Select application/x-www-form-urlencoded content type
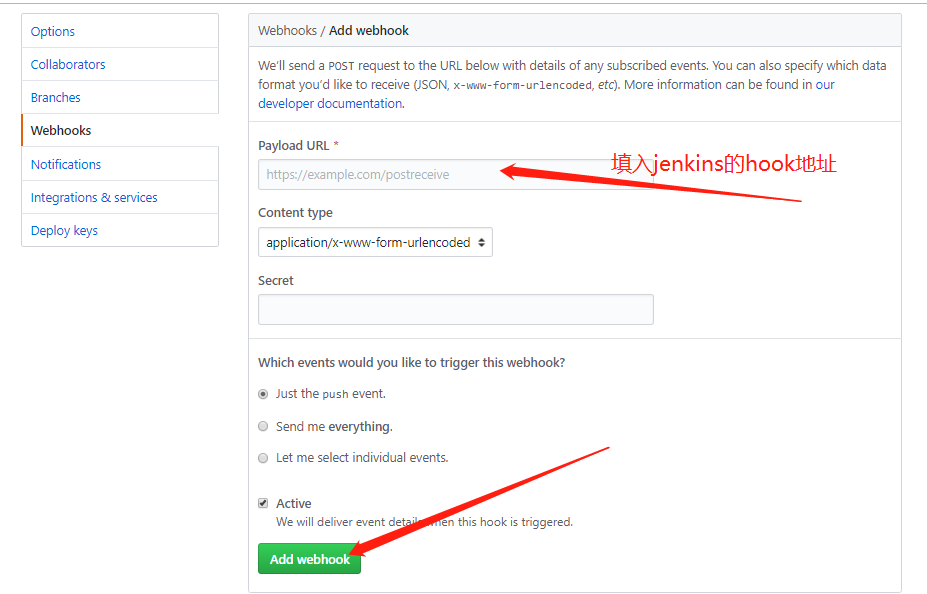 [x=375, y=241]
